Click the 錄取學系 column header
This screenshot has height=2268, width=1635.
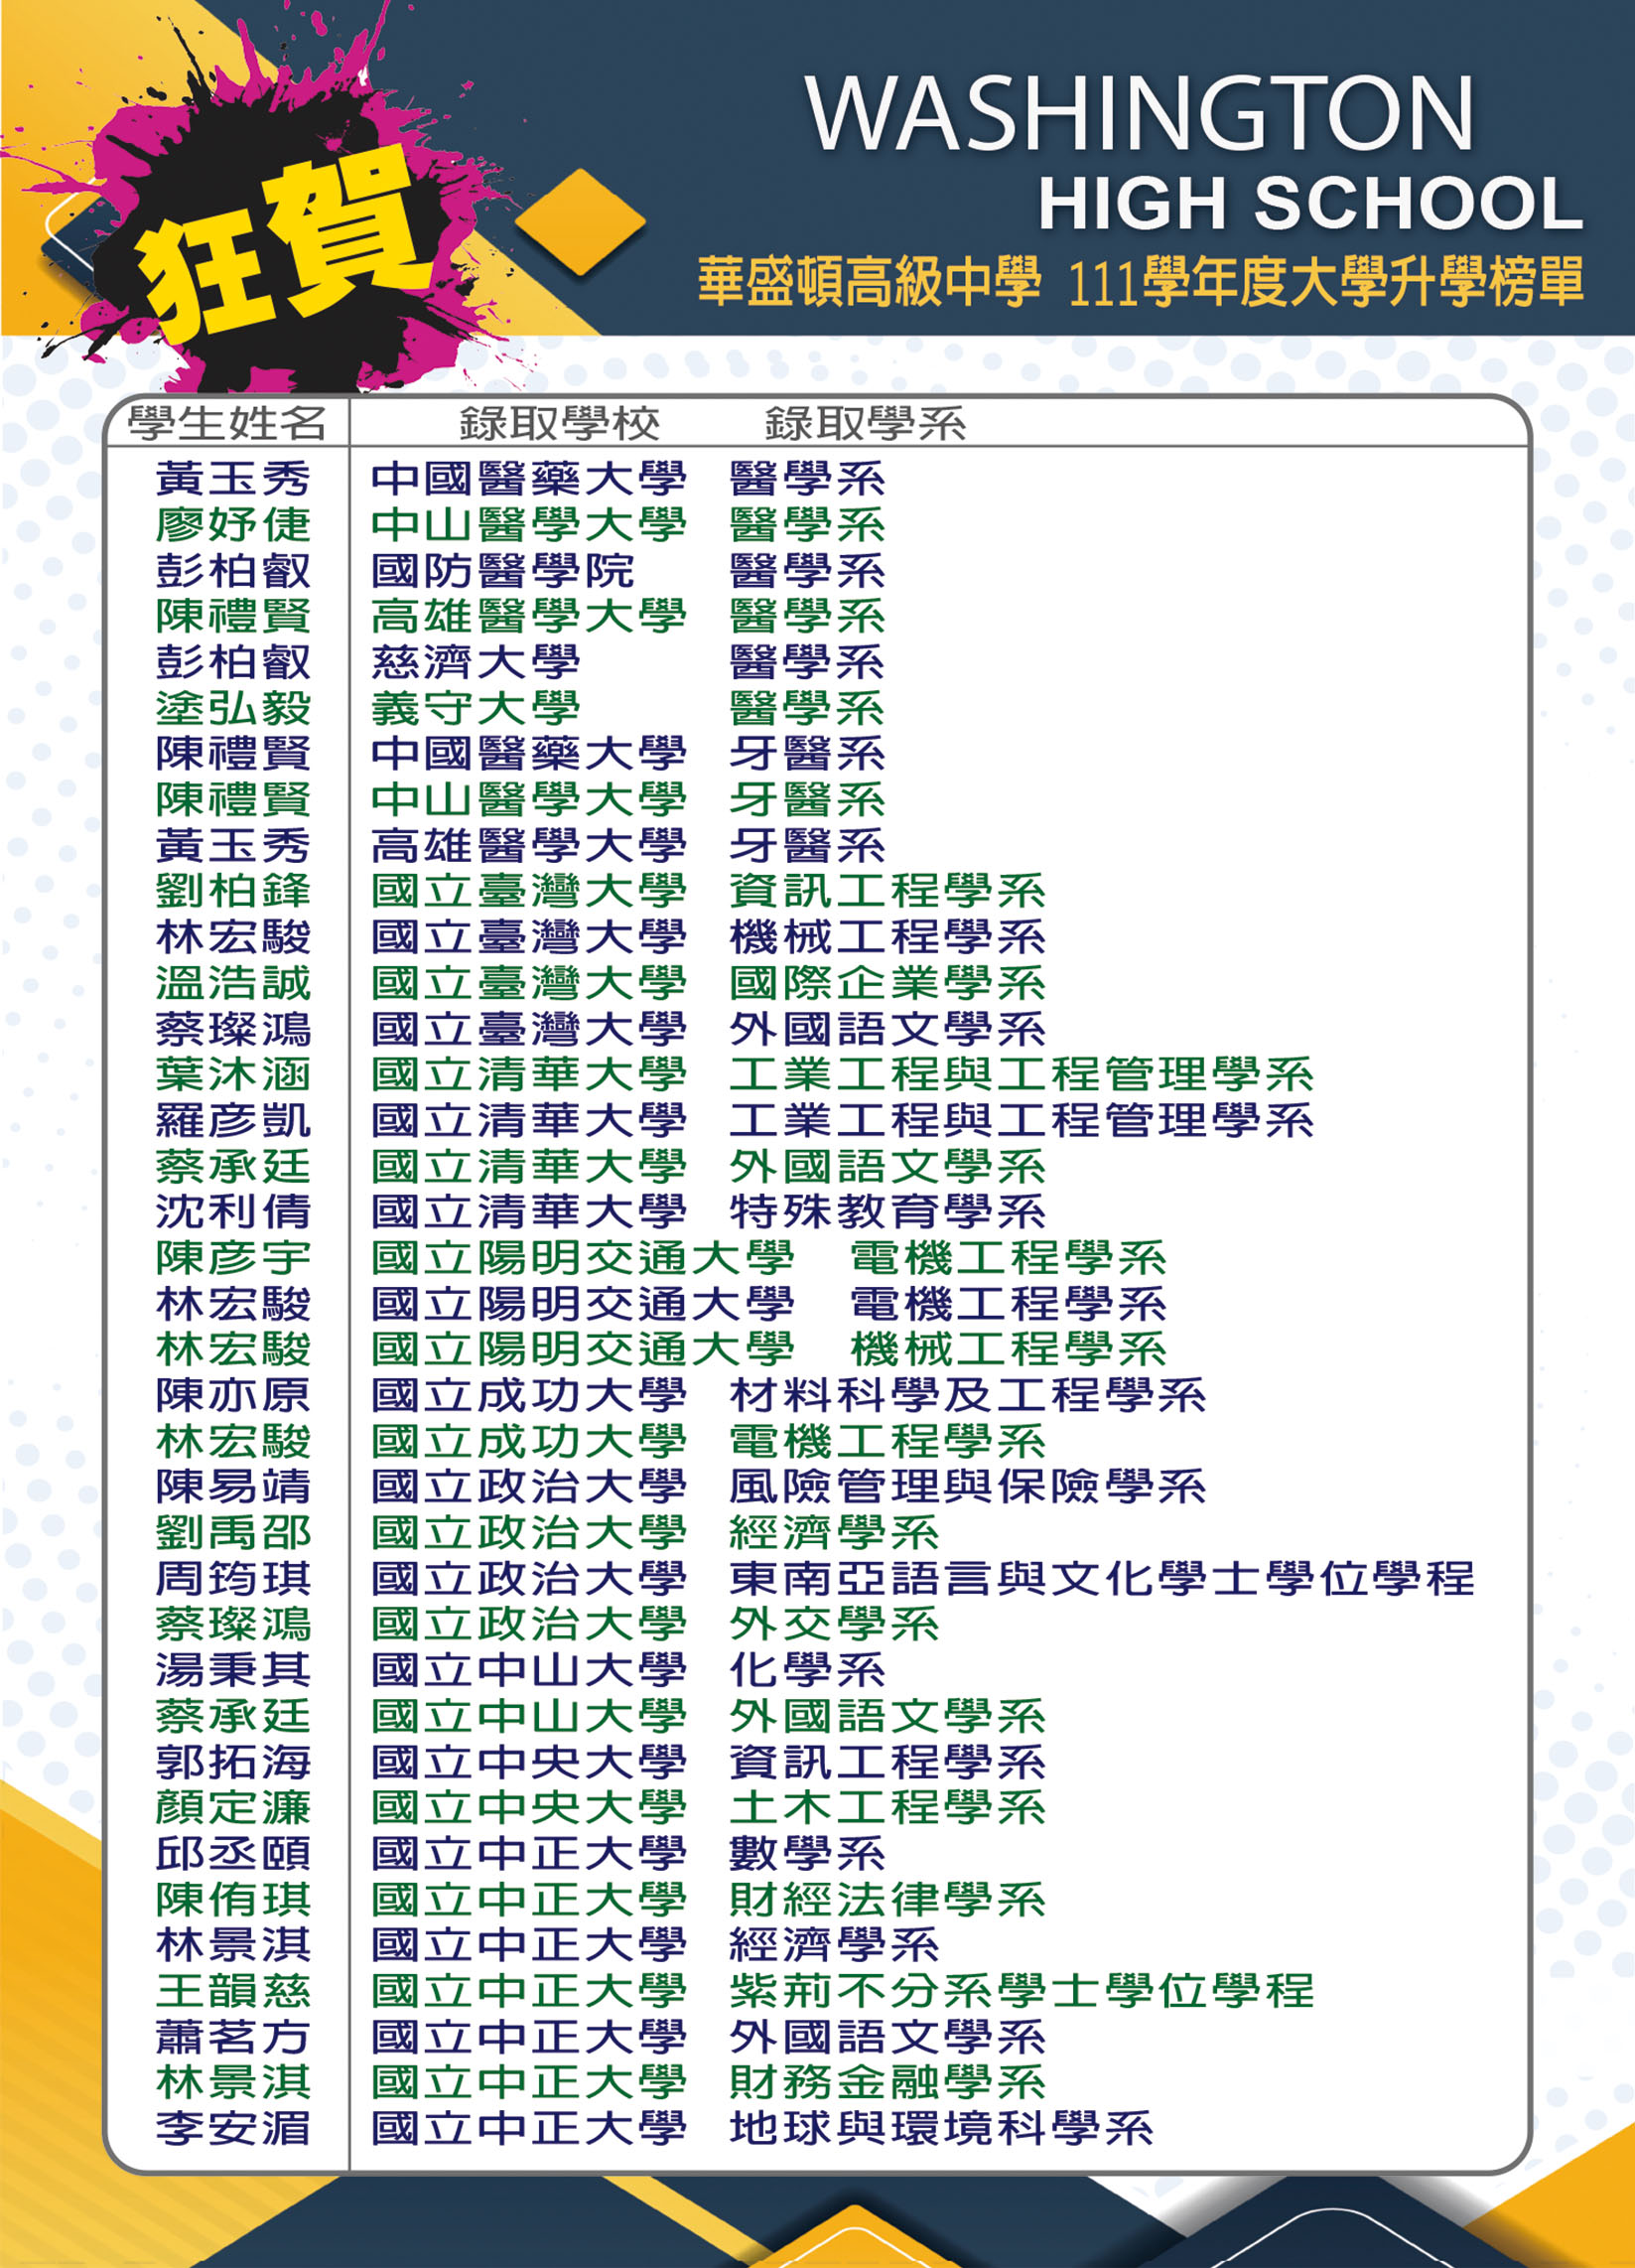[x=866, y=423]
